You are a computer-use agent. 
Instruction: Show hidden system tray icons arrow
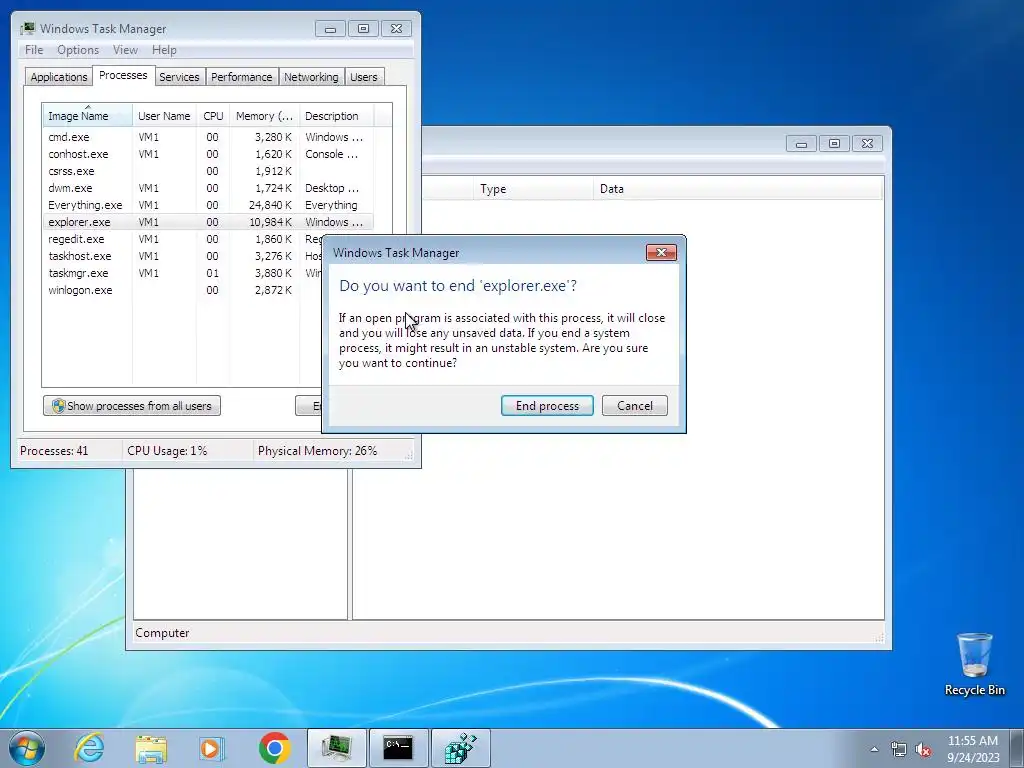pyautogui.click(x=874, y=749)
